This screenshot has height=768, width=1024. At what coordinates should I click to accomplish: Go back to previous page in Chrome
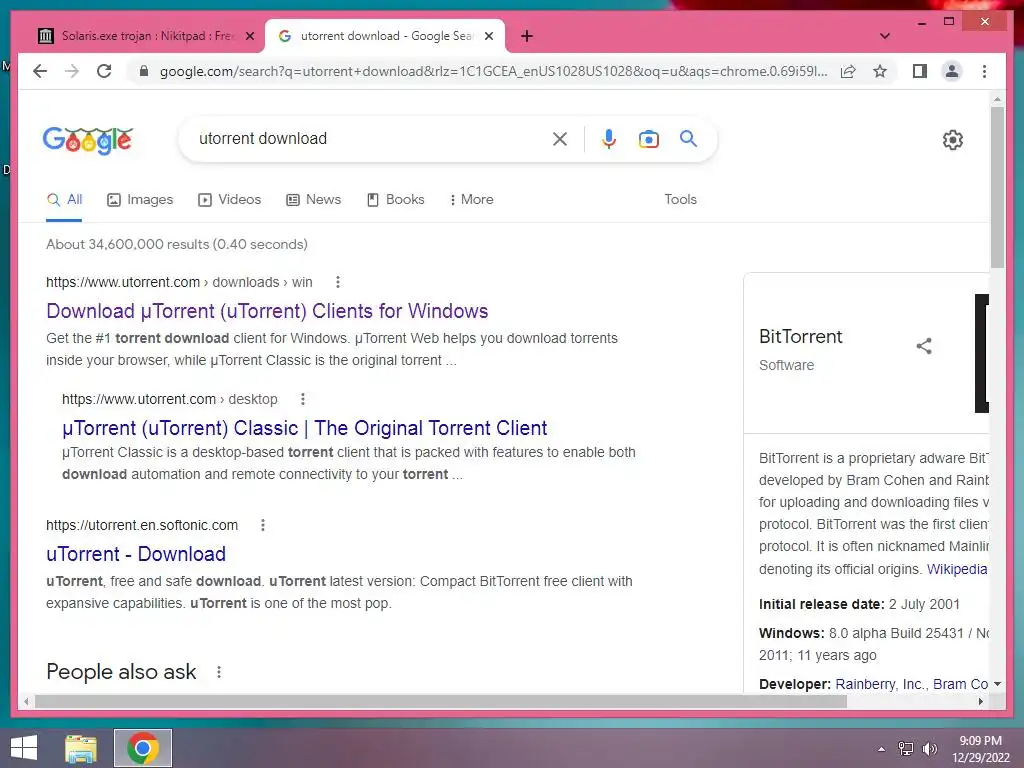point(40,71)
